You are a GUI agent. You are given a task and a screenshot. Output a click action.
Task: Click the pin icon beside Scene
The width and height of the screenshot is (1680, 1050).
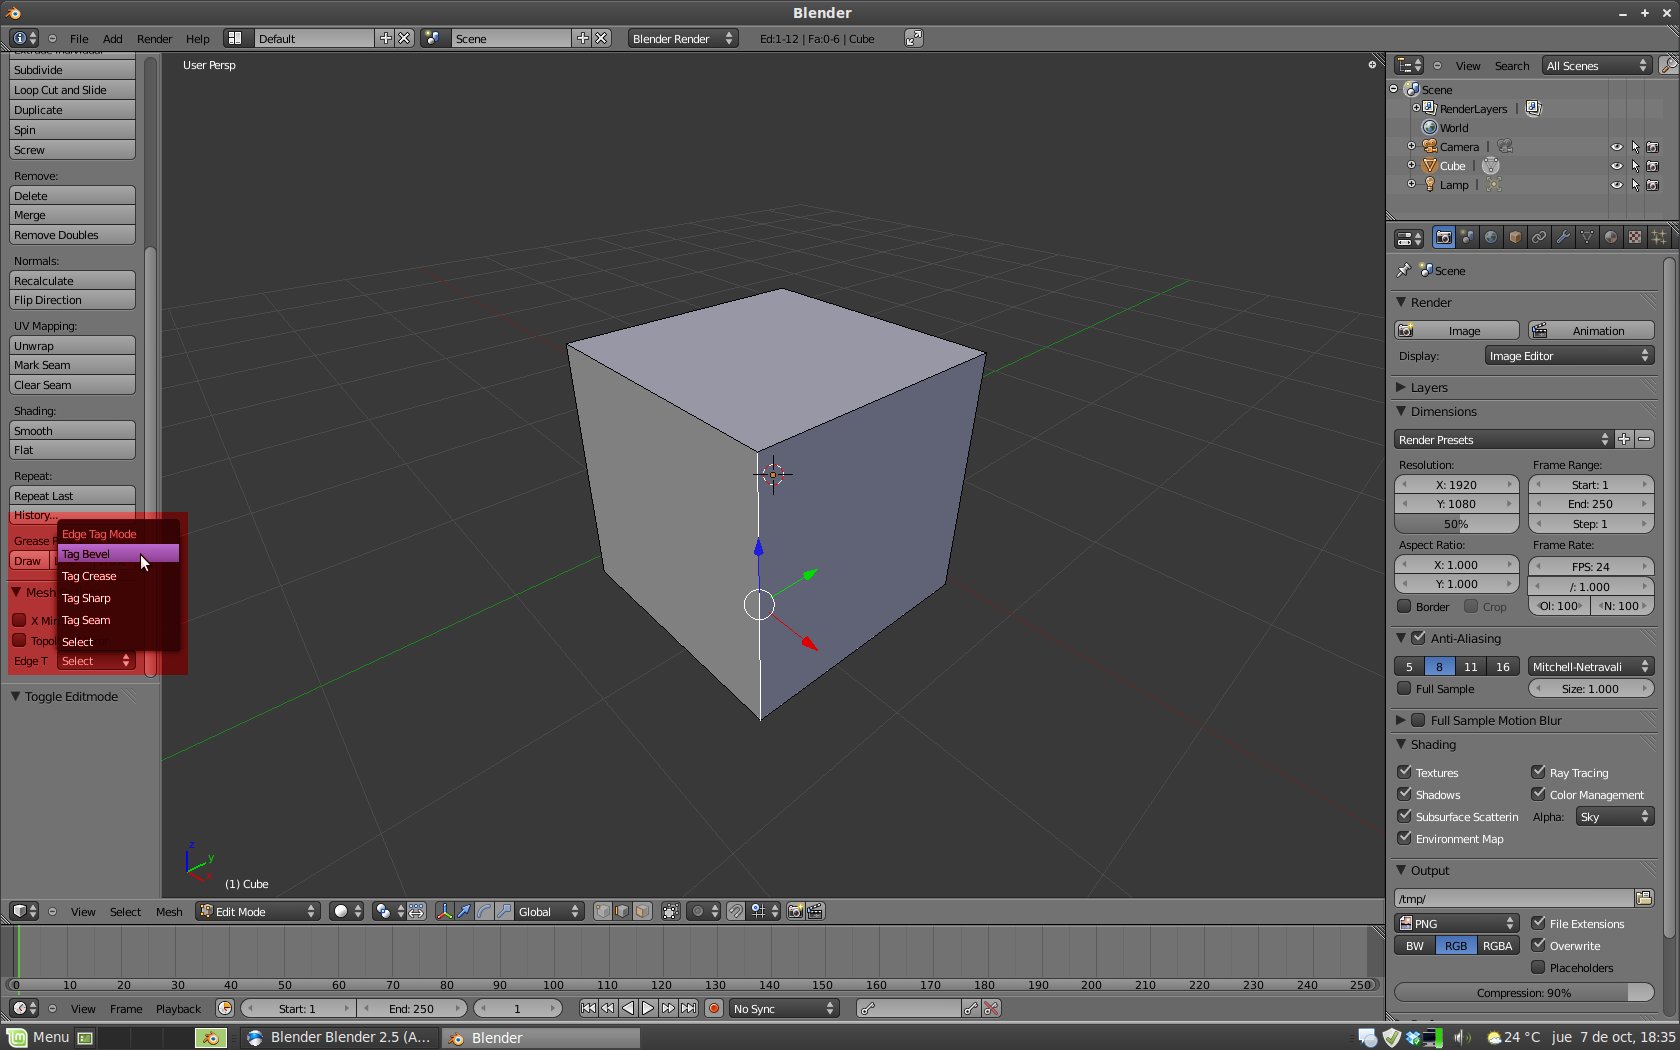pos(1404,270)
